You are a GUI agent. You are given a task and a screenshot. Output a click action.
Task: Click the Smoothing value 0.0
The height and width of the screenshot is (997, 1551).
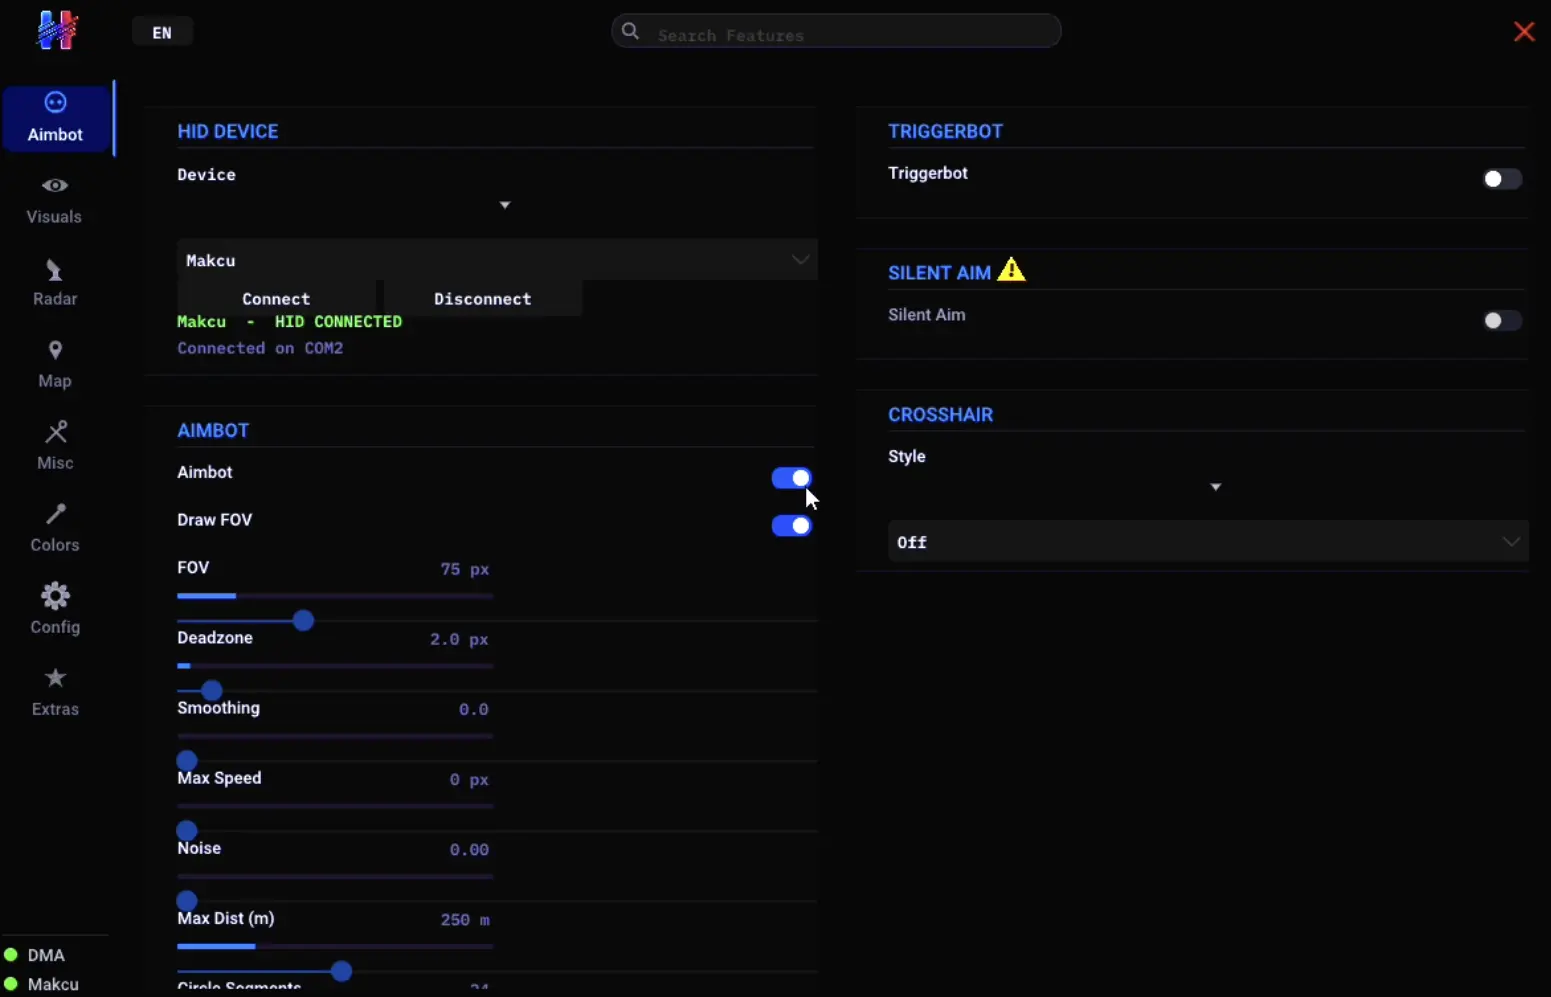click(473, 709)
